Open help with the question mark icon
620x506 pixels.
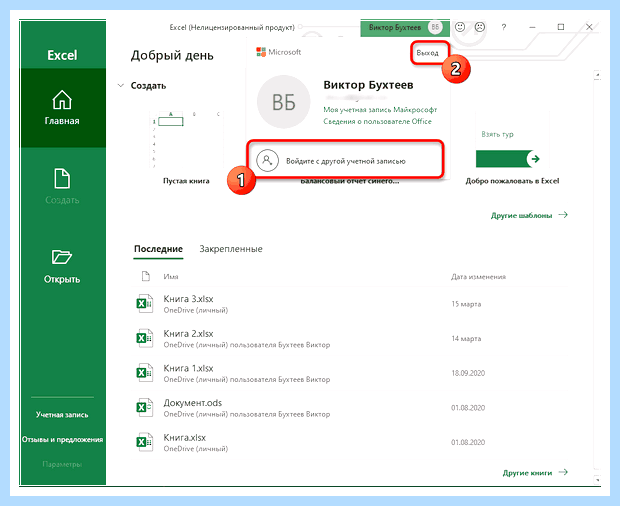[503, 27]
